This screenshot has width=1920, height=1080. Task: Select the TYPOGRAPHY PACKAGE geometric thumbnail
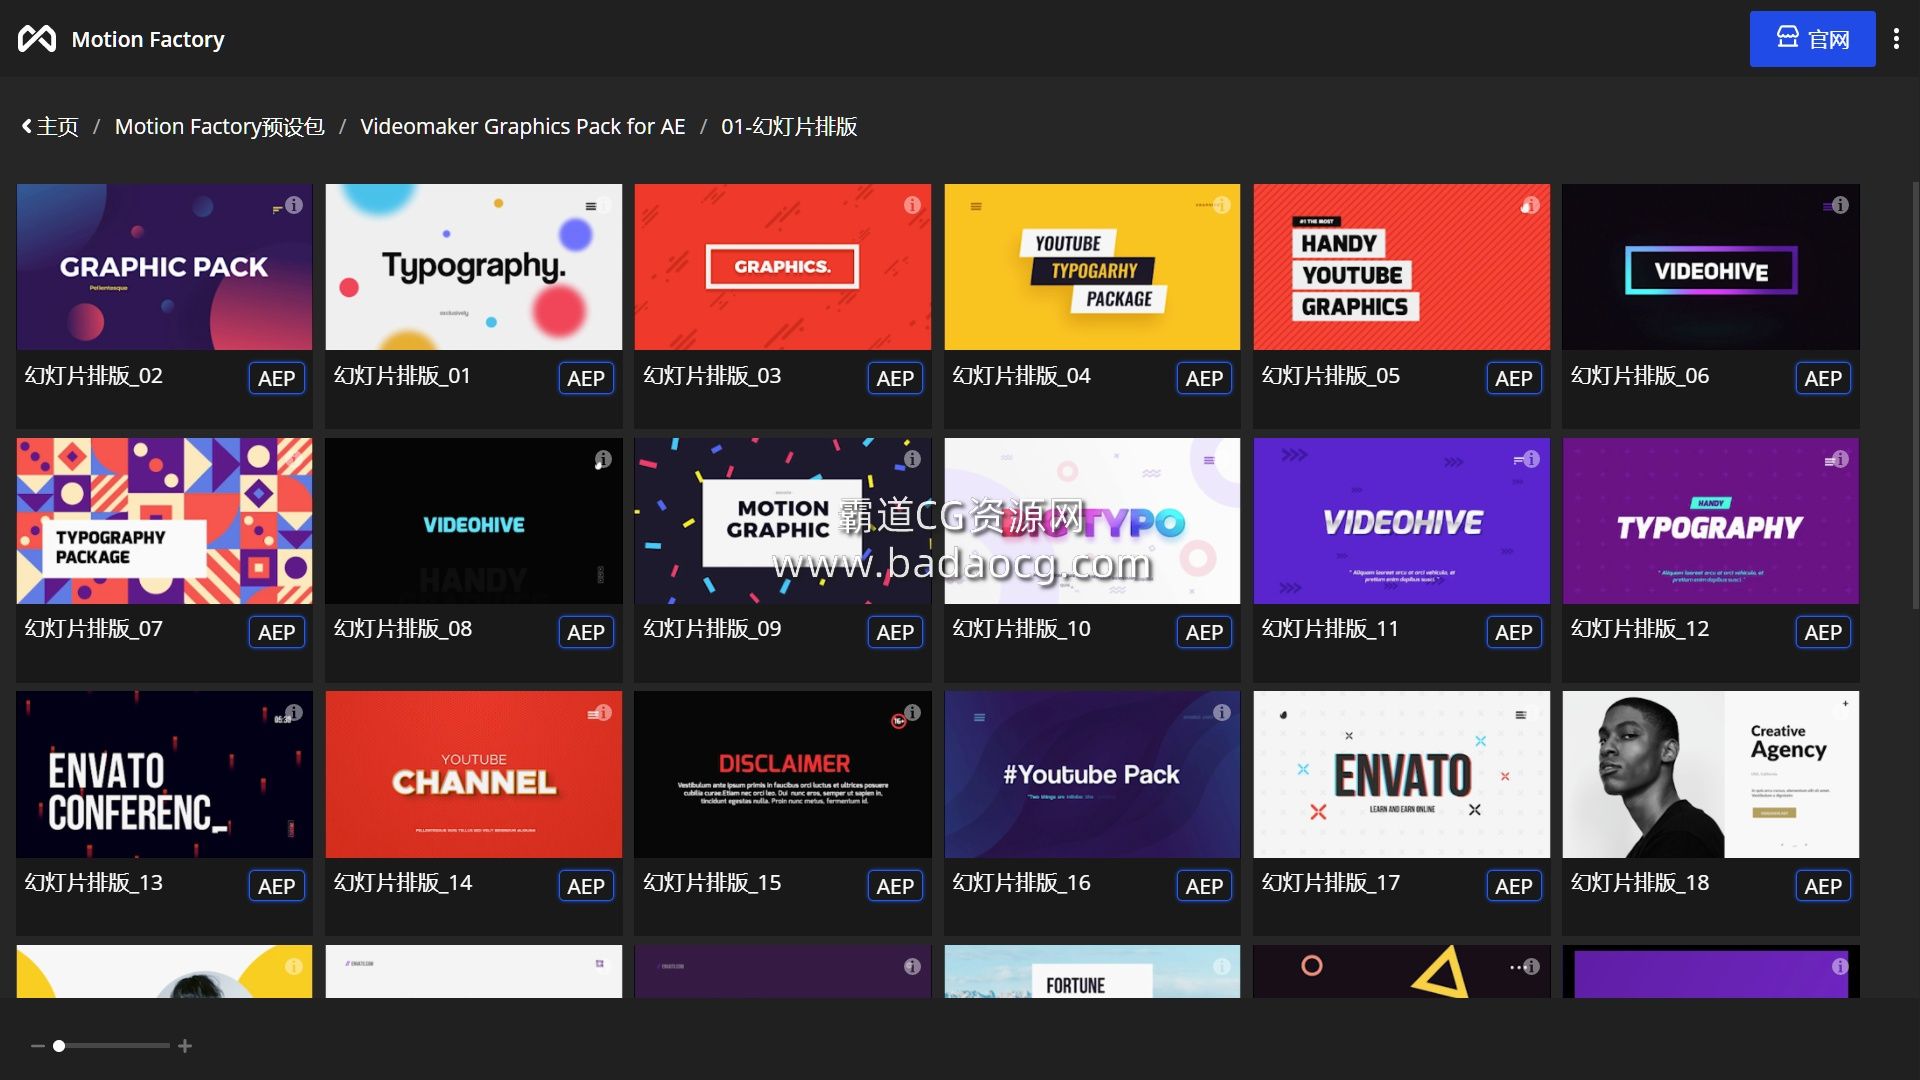pyautogui.click(x=164, y=521)
